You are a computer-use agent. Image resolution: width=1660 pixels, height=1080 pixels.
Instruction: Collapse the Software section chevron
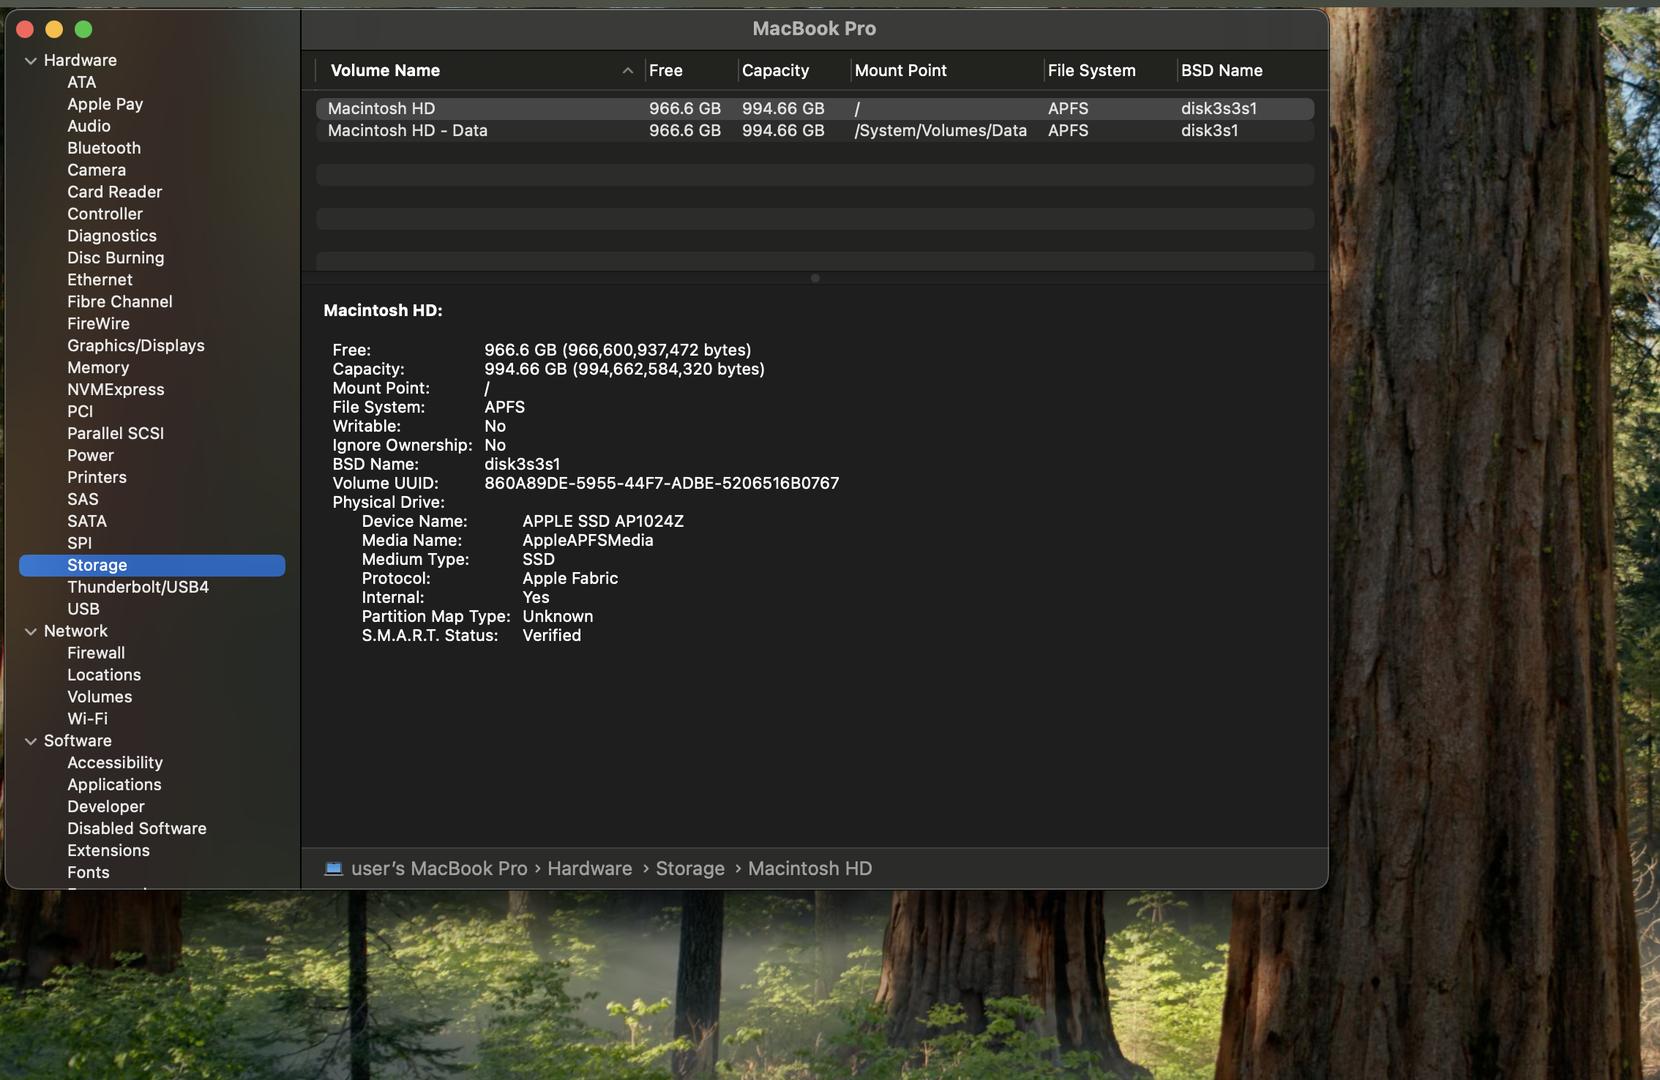click(x=31, y=742)
